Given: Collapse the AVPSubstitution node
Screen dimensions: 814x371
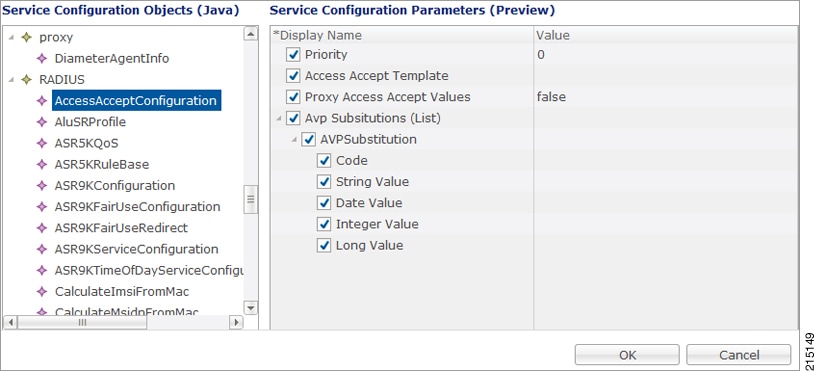Looking at the screenshot, I should click(294, 140).
